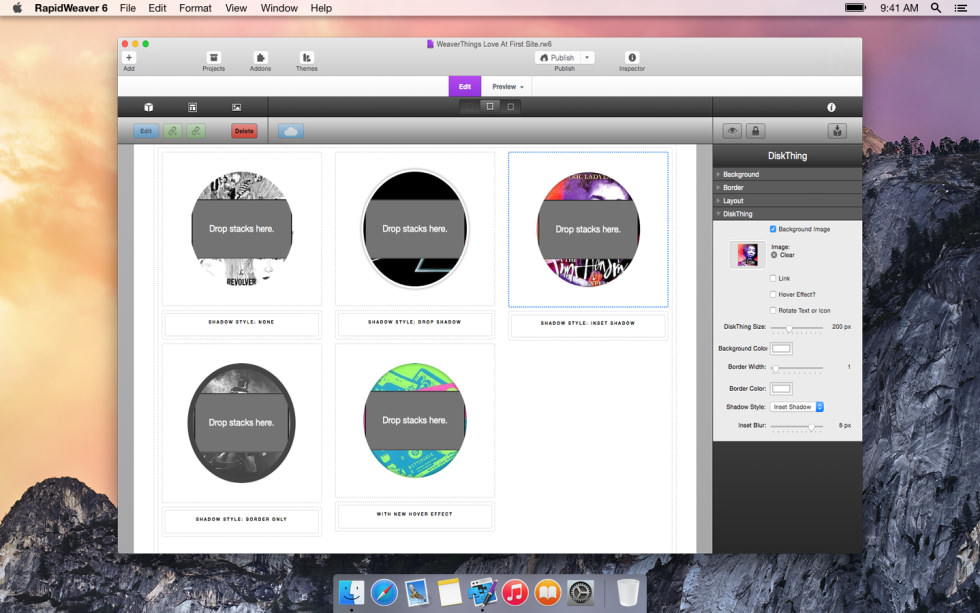Open Finder from the dock
Image resolution: width=980 pixels, height=613 pixels.
click(x=351, y=592)
